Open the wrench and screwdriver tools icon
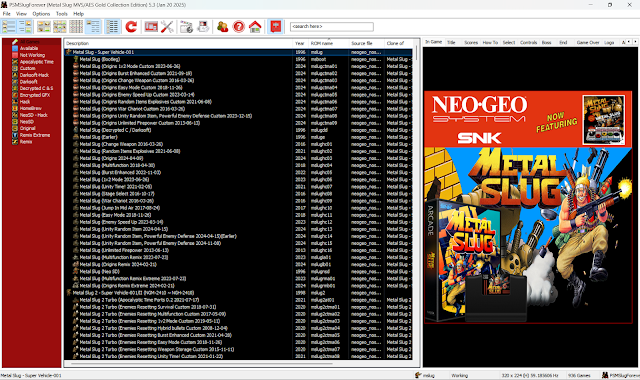640x380 pixels. pos(167,27)
